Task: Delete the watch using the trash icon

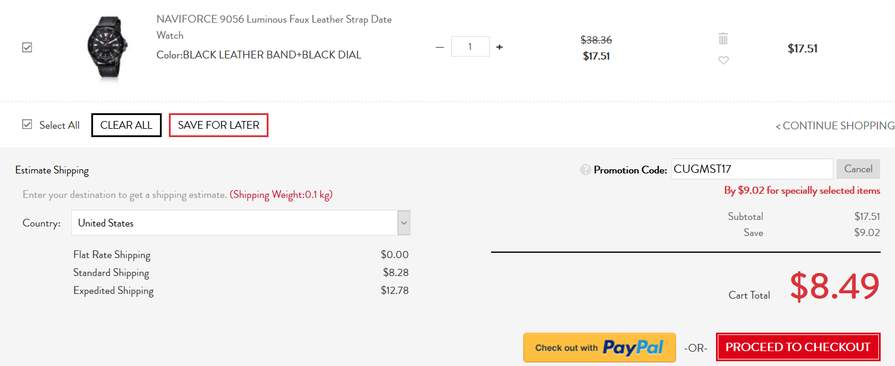Action: (723, 39)
